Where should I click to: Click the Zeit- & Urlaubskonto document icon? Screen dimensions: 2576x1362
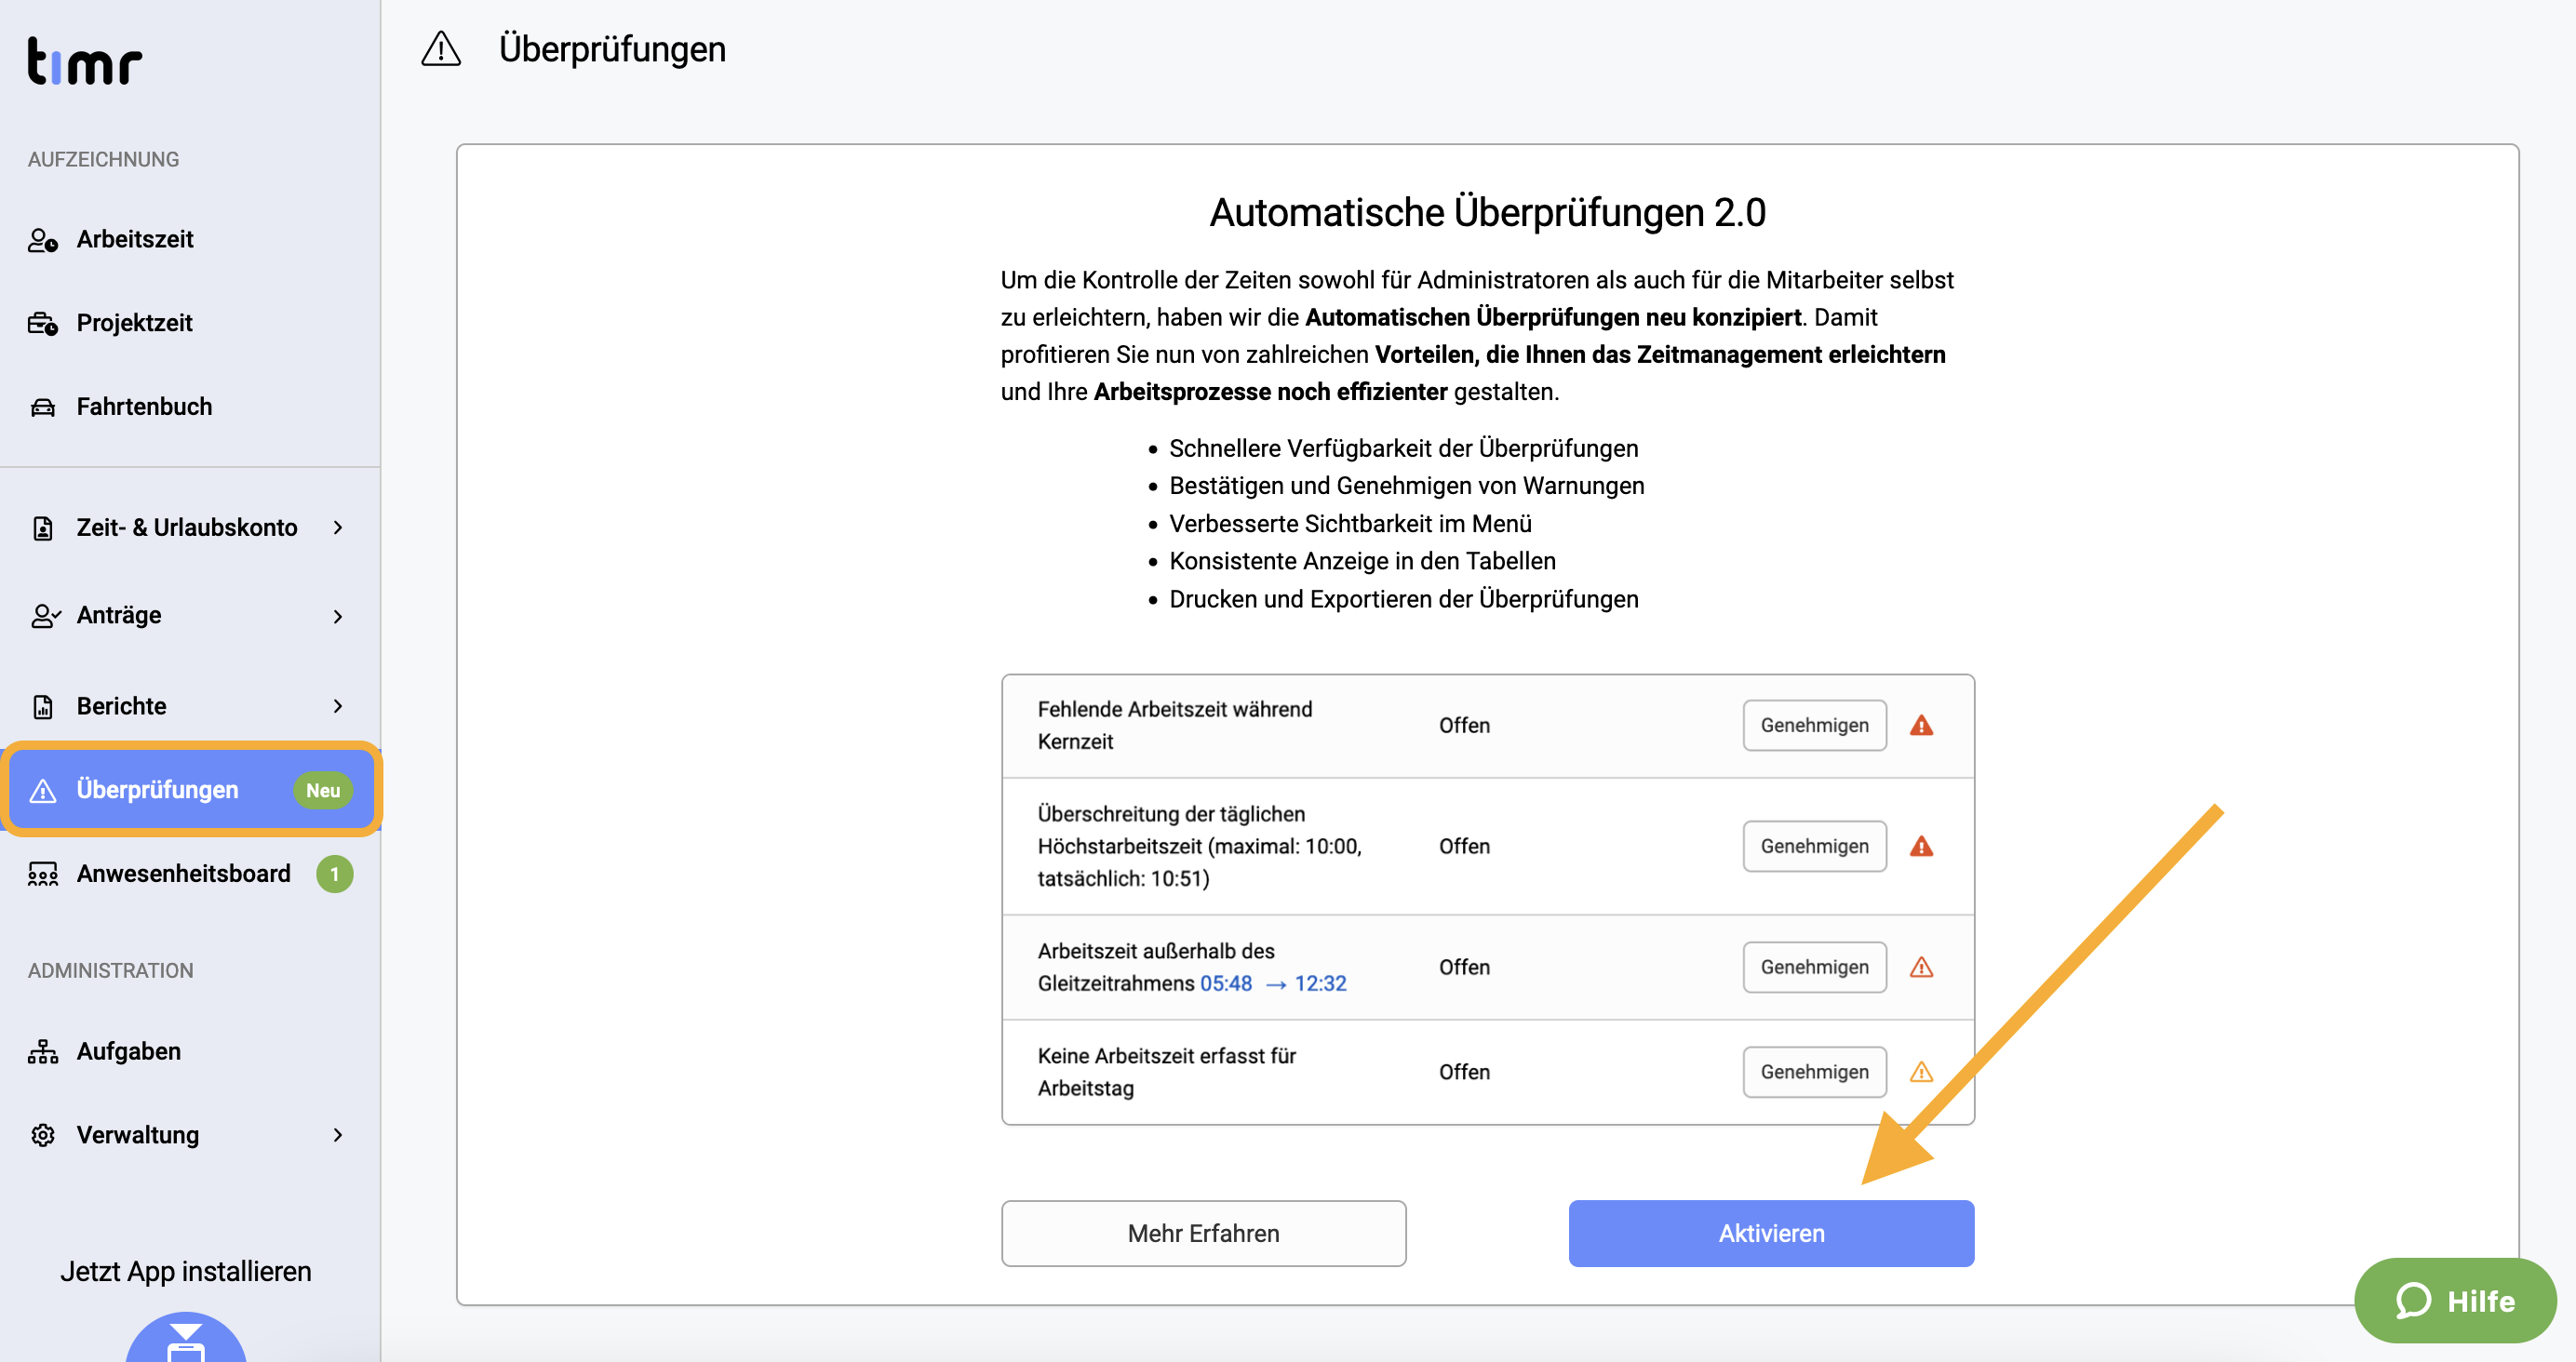point(43,528)
